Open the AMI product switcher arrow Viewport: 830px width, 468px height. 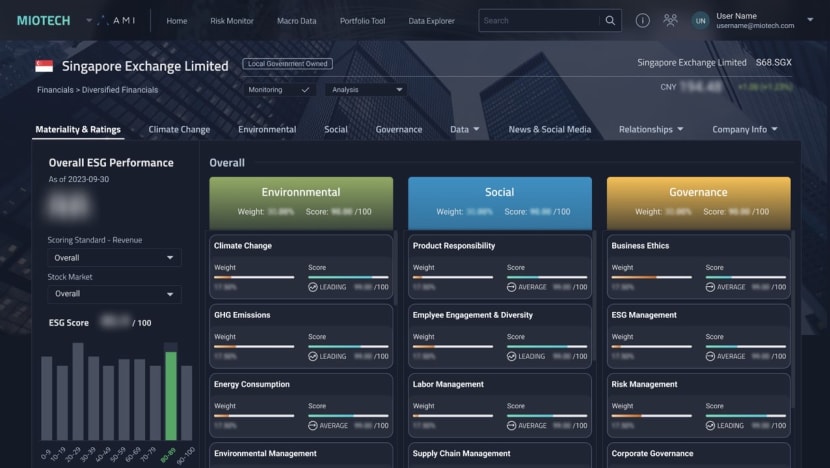pos(89,21)
